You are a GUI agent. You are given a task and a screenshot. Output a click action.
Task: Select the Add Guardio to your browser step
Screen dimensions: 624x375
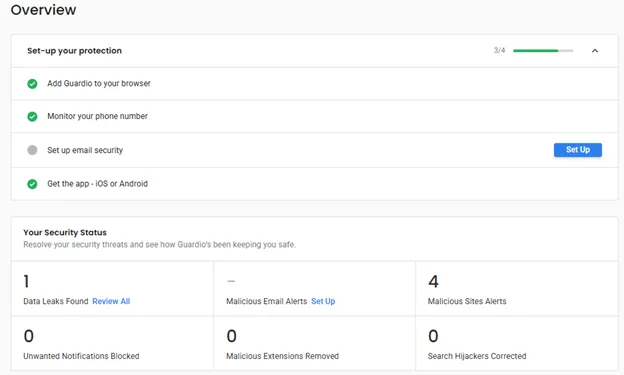coord(99,83)
